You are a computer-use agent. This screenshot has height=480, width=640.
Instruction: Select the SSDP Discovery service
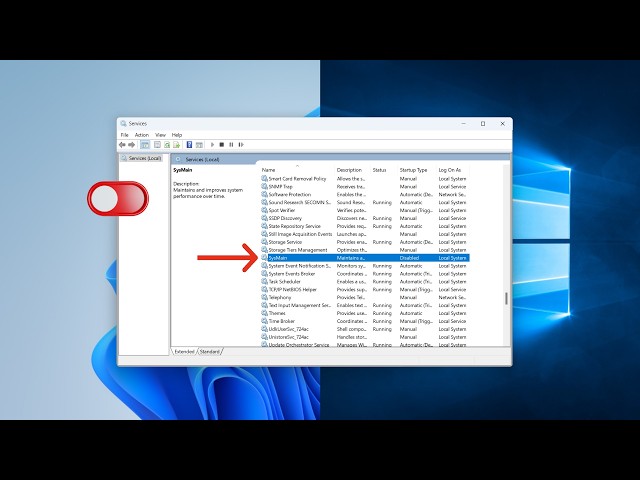(285, 218)
